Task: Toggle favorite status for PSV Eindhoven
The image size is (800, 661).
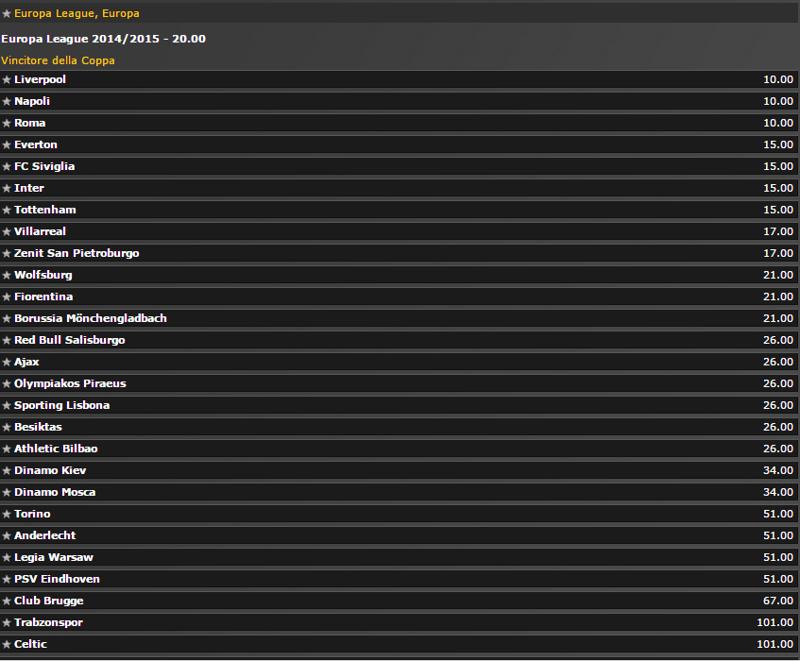Action: tap(9, 579)
